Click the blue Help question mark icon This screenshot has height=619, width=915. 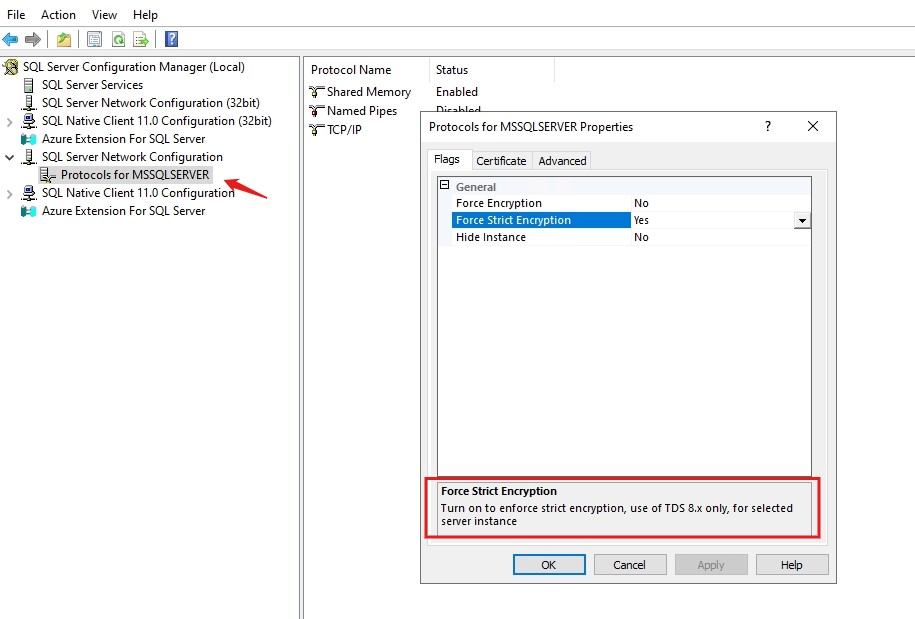(171, 40)
